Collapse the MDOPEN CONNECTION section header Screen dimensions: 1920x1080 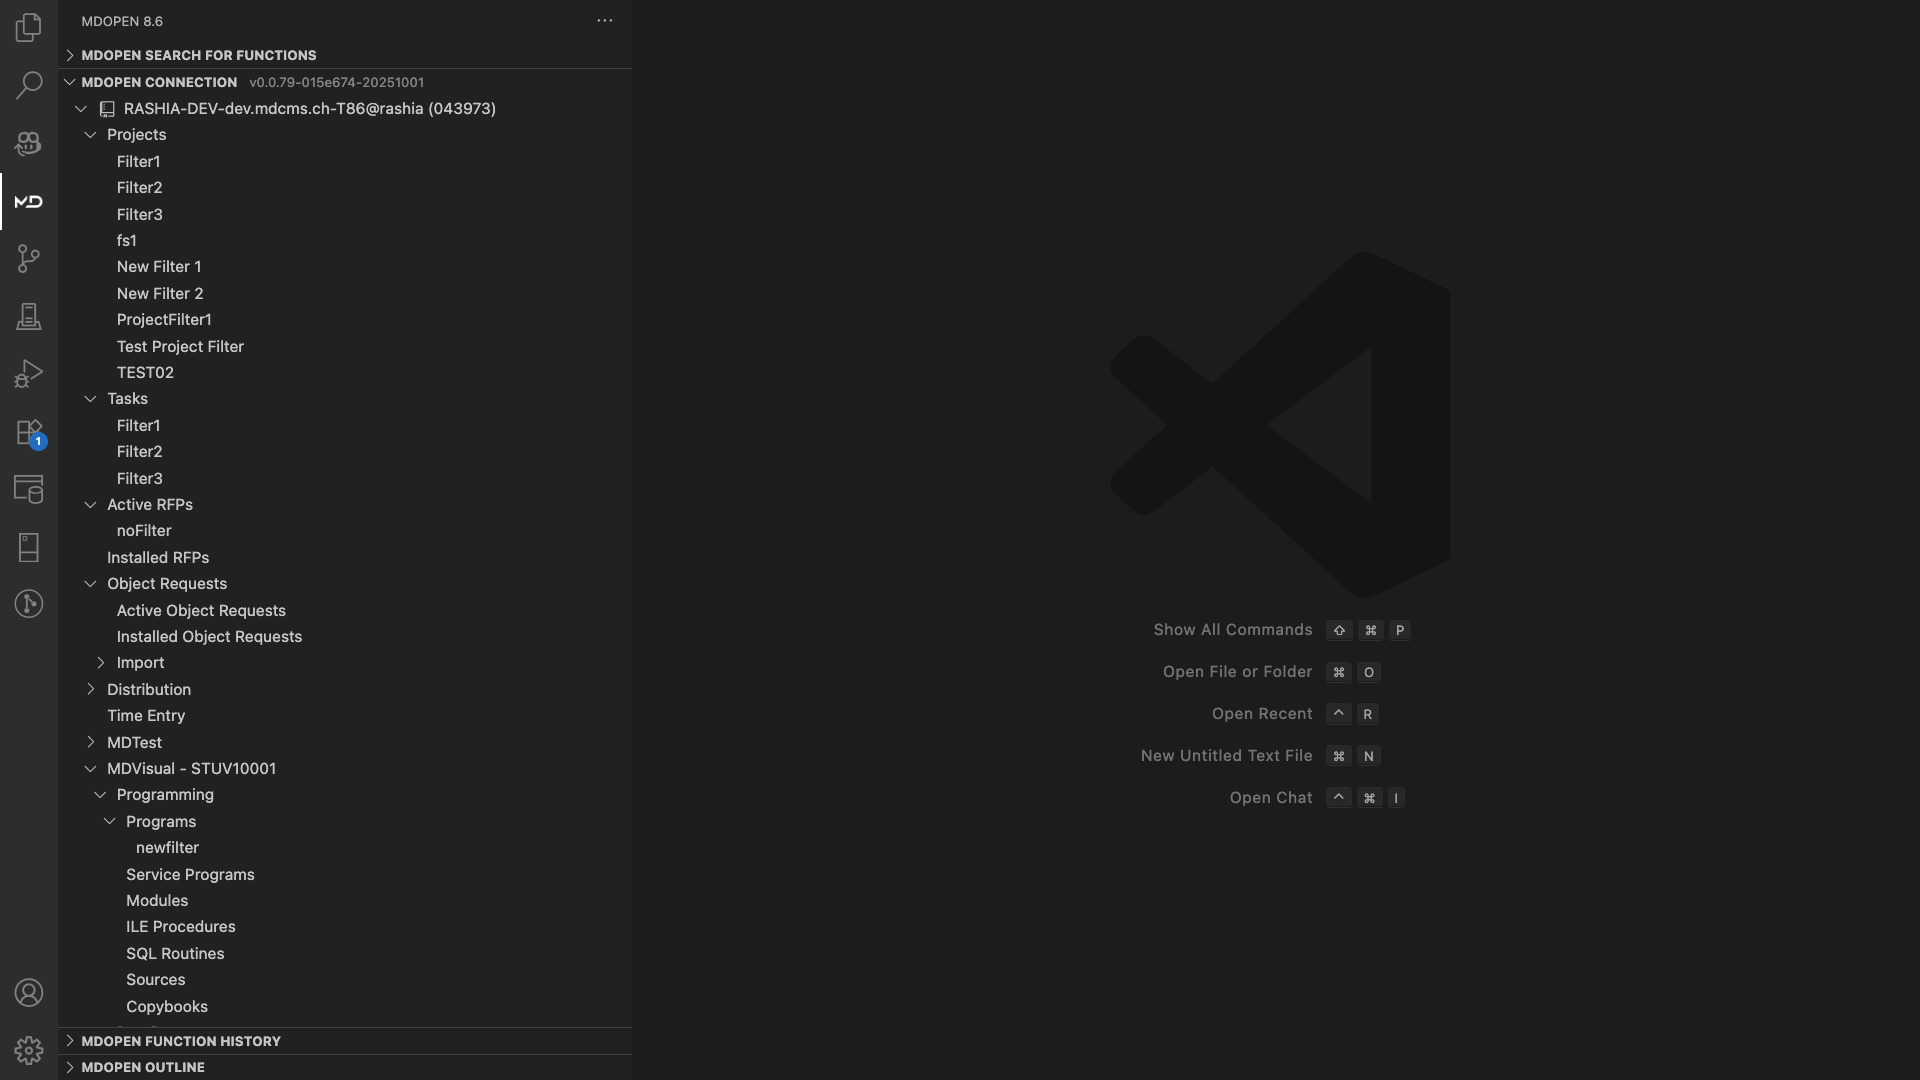click(158, 82)
